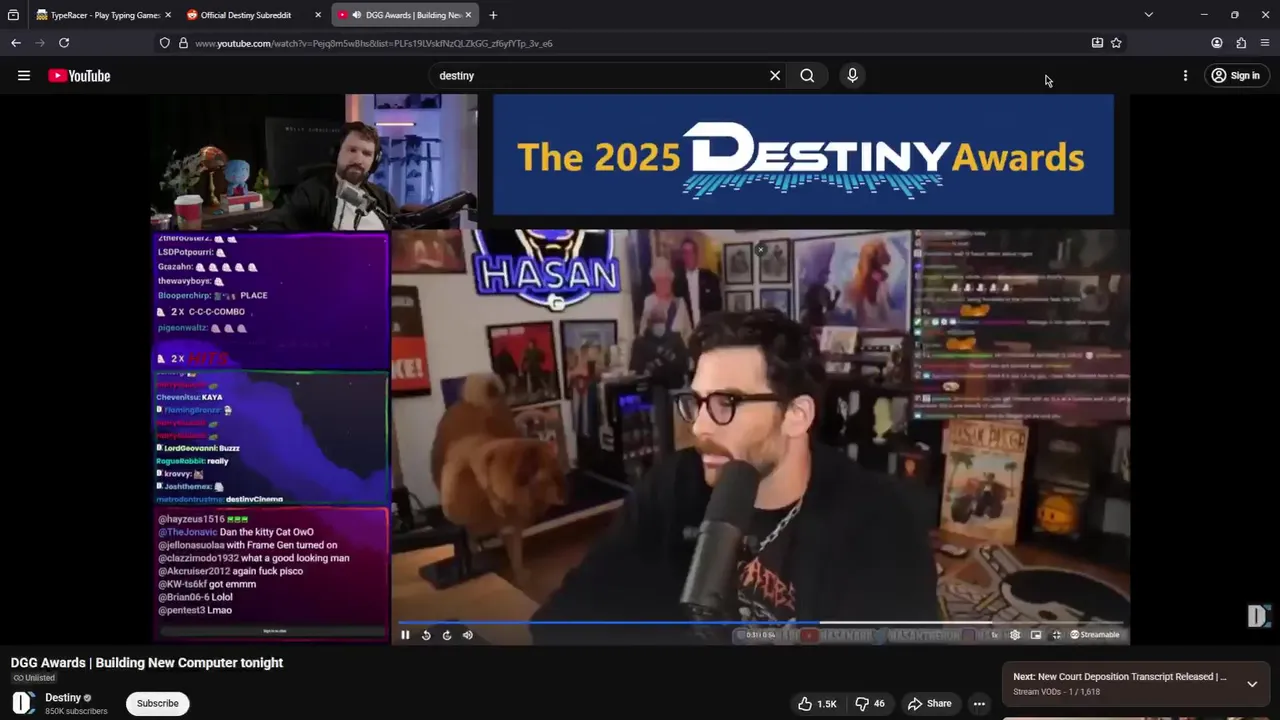
Task: Select the DGG Awards browser tab
Action: tap(404, 15)
